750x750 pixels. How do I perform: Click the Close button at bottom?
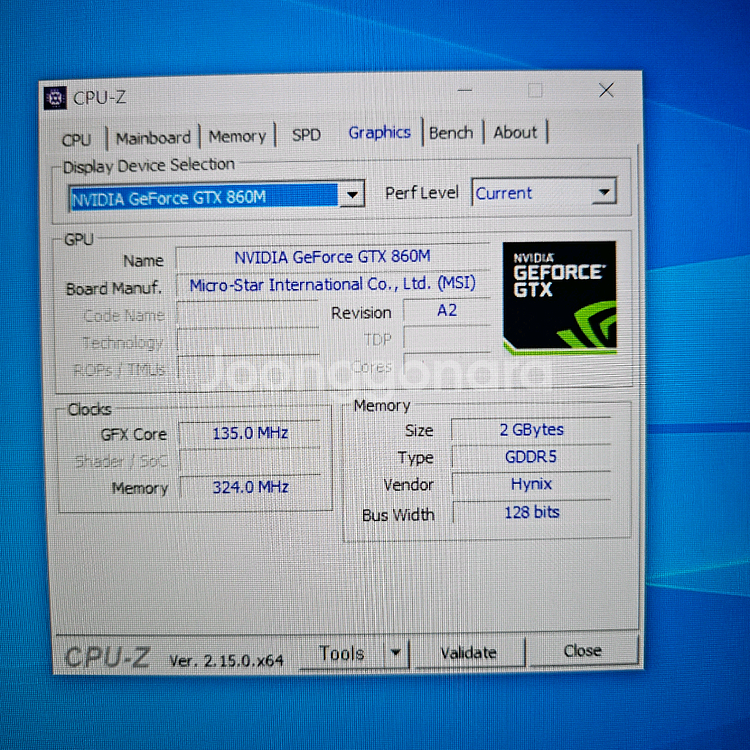[x=583, y=651]
